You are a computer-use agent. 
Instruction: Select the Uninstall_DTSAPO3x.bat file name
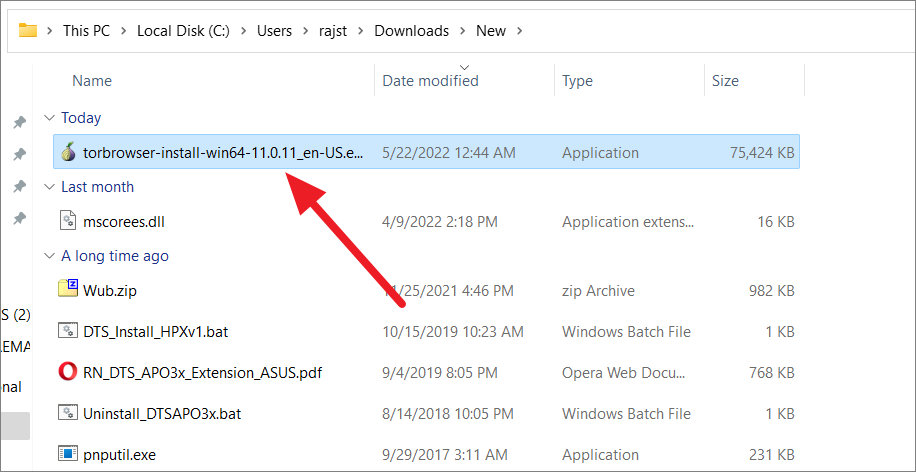click(x=162, y=414)
